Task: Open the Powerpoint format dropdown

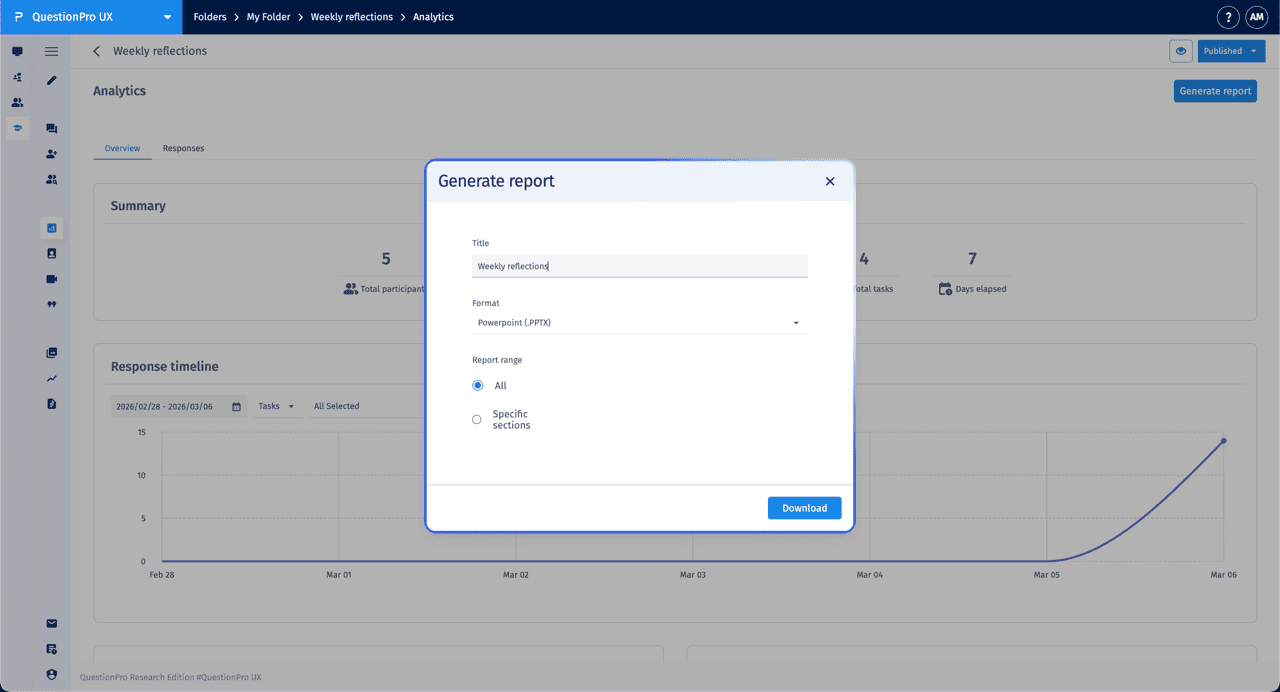Action: (x=640, y=322)
